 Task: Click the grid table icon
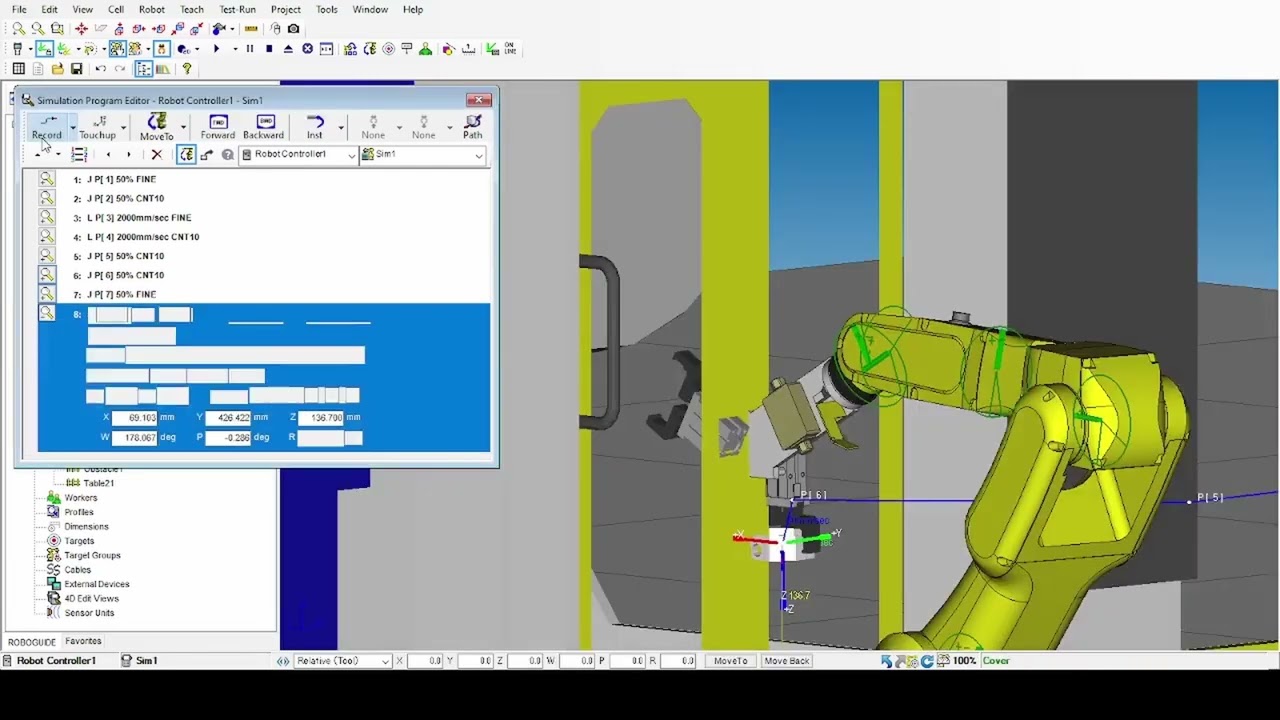coord(18,69)
